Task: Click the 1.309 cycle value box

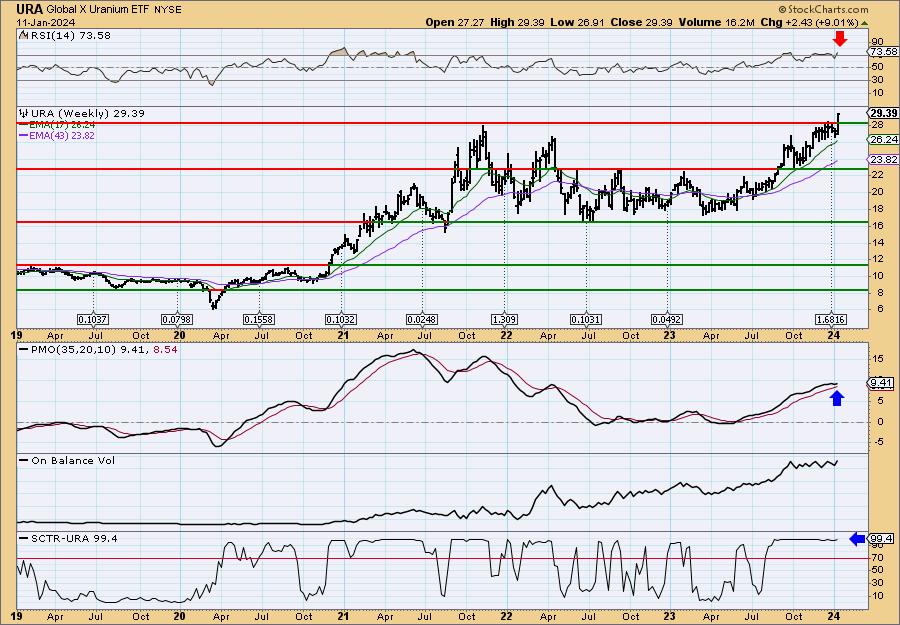Action: click(x=505, y=319)
